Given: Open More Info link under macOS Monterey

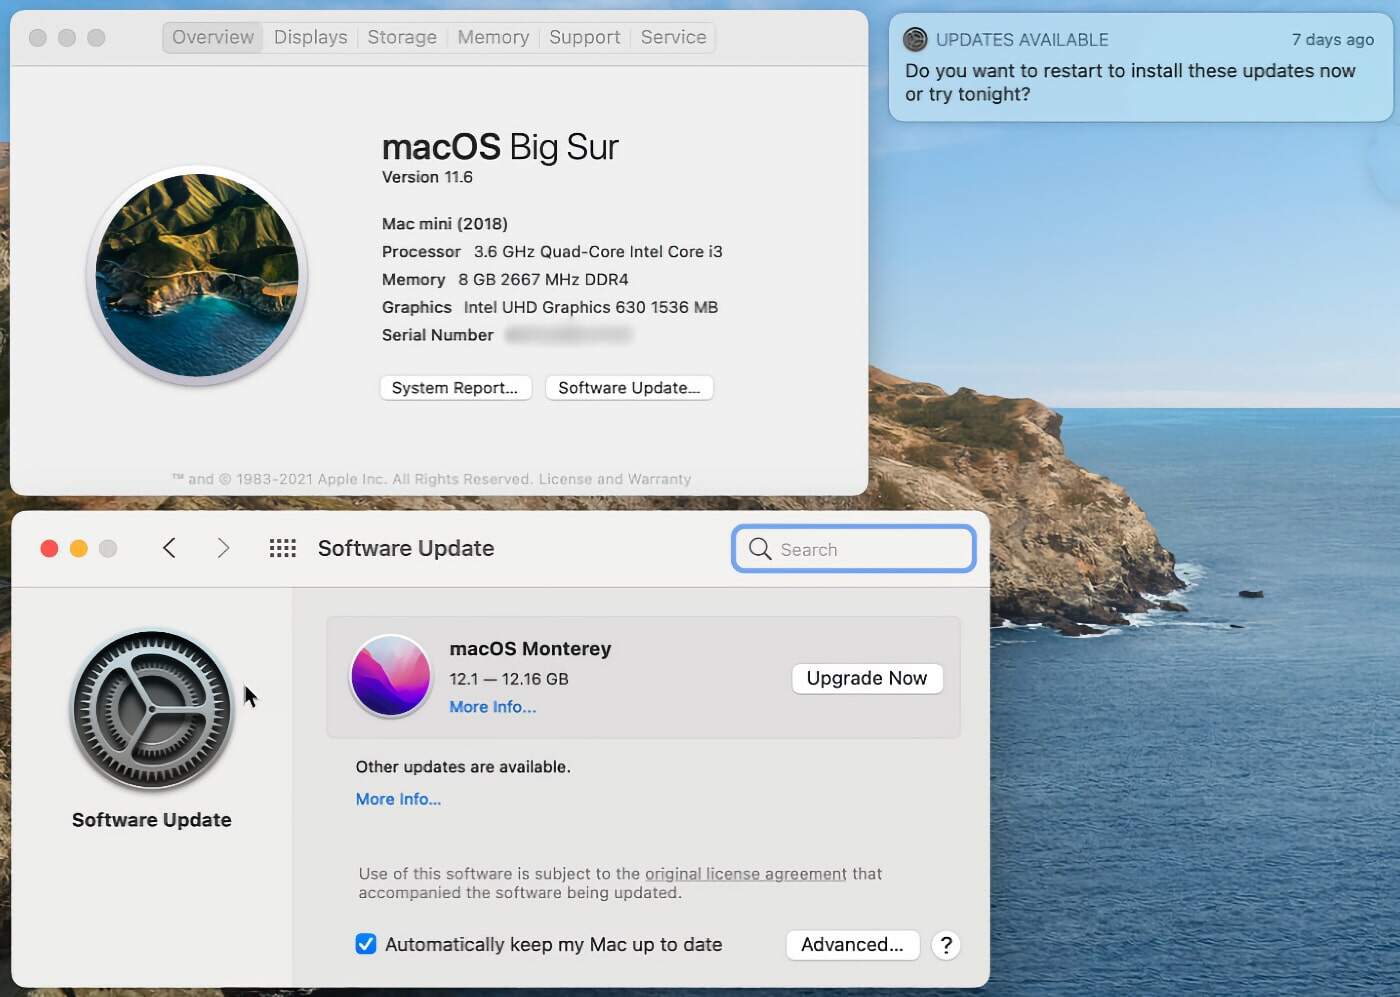Looking at the screenshot, I should pos(493,707).
